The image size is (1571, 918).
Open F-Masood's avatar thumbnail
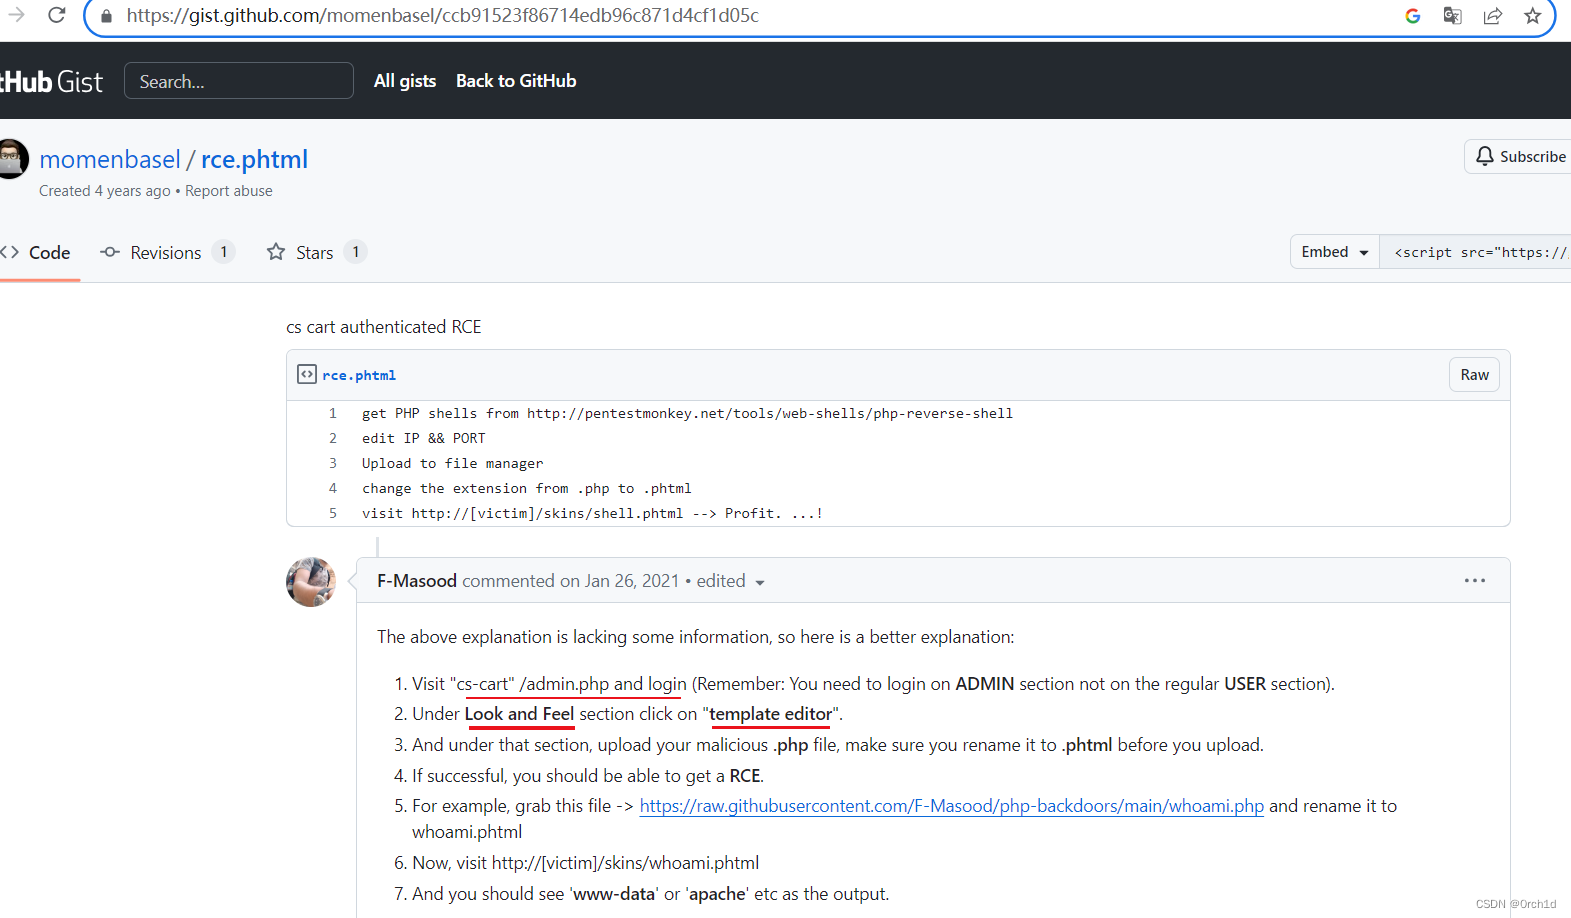click(311, 582)
